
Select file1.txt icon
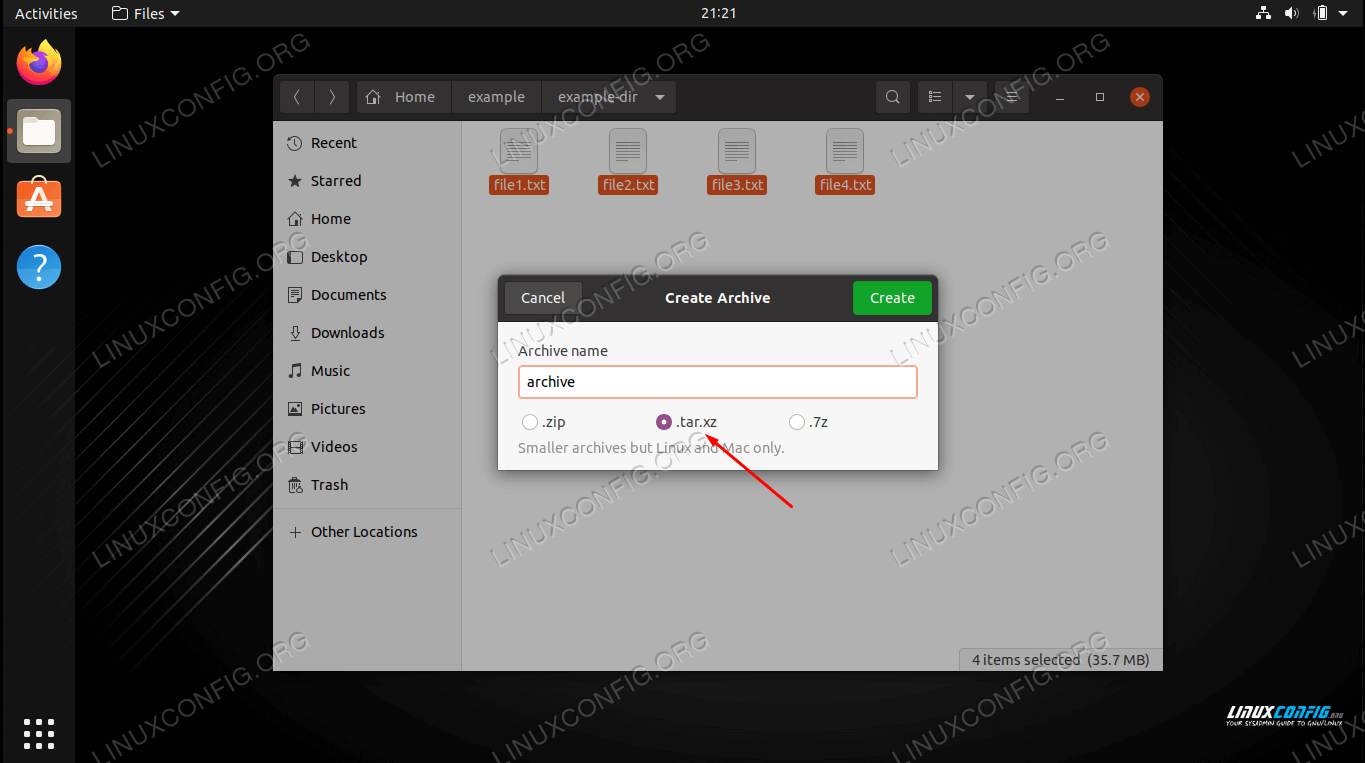point(519,151)
